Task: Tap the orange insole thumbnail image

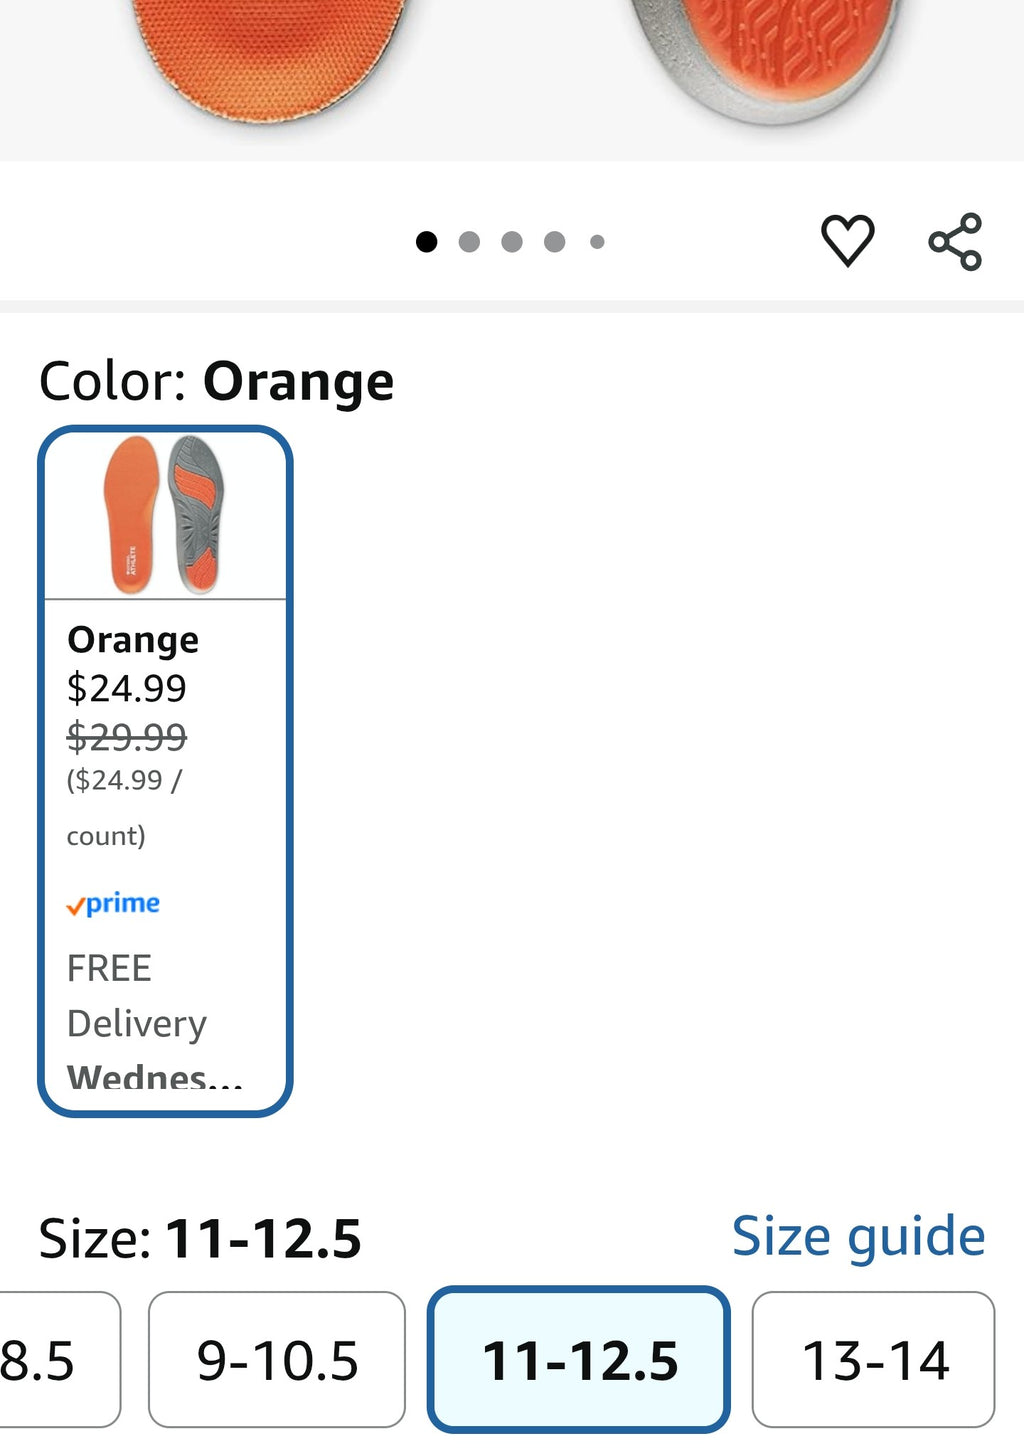Action: 165,515
